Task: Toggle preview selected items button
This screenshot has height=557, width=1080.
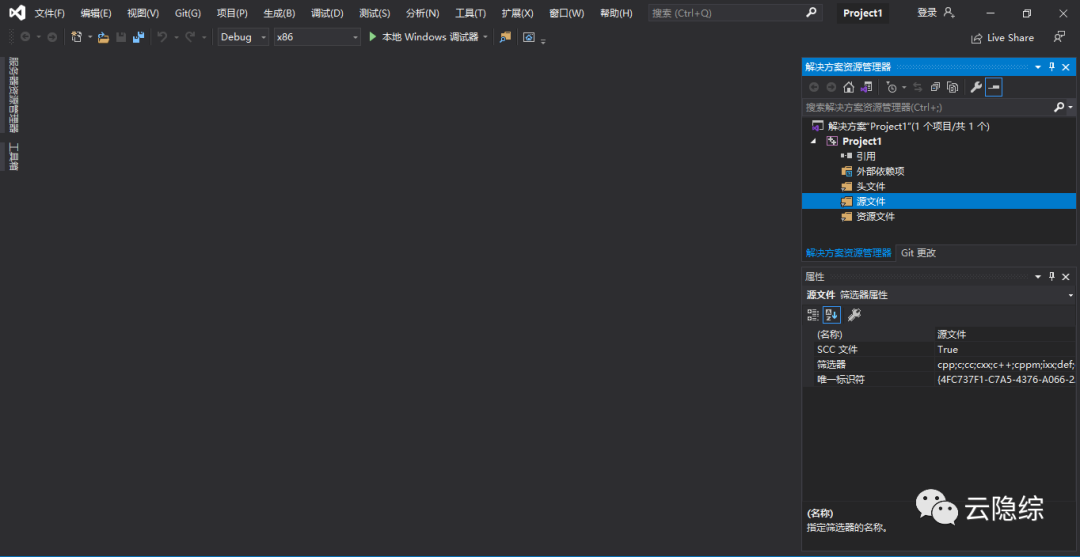Action: 993,87
